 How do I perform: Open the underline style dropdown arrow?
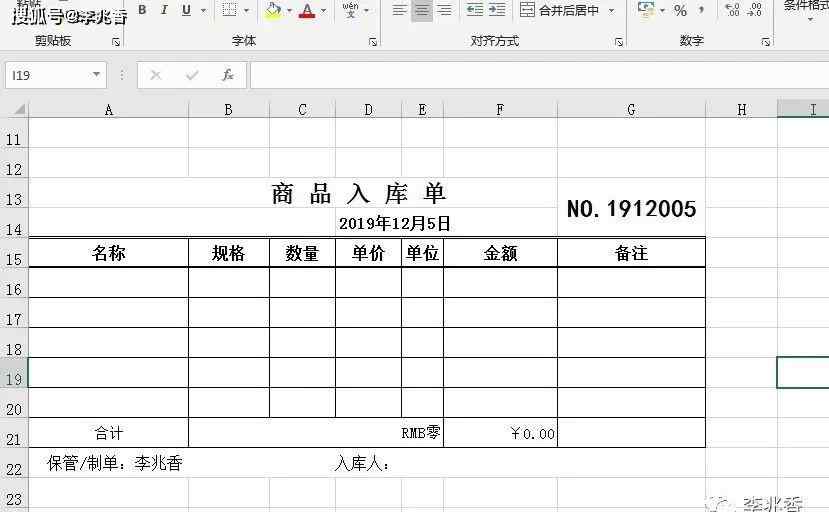(203, 10)
